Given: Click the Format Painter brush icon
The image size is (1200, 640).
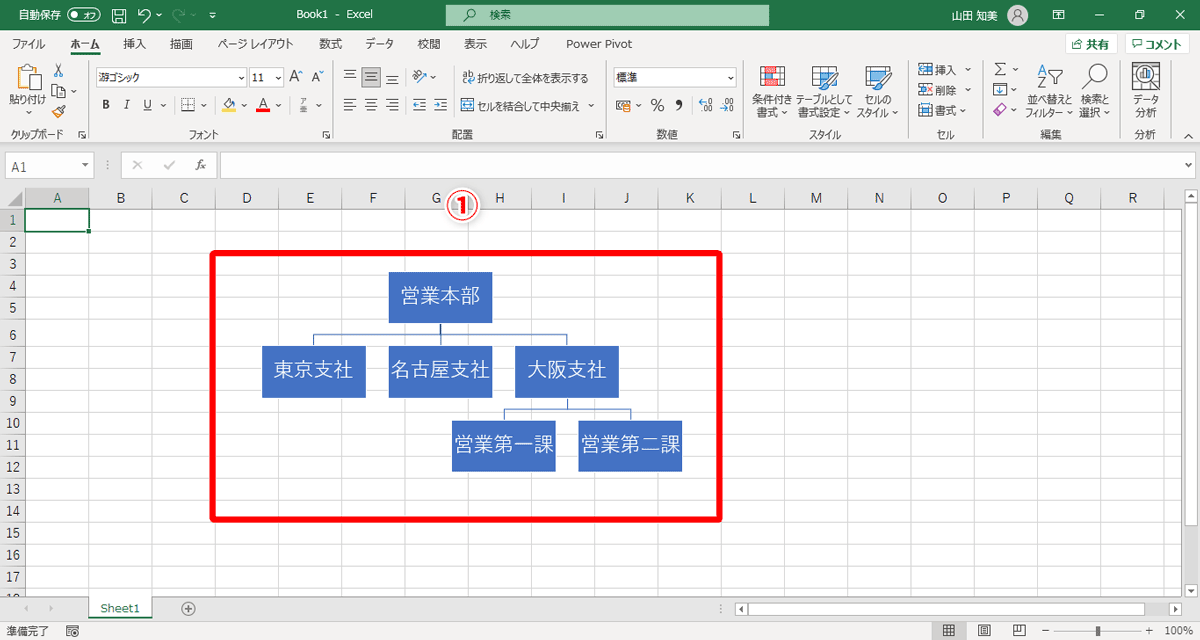Looking at the screenshot, I should (58, 111).
